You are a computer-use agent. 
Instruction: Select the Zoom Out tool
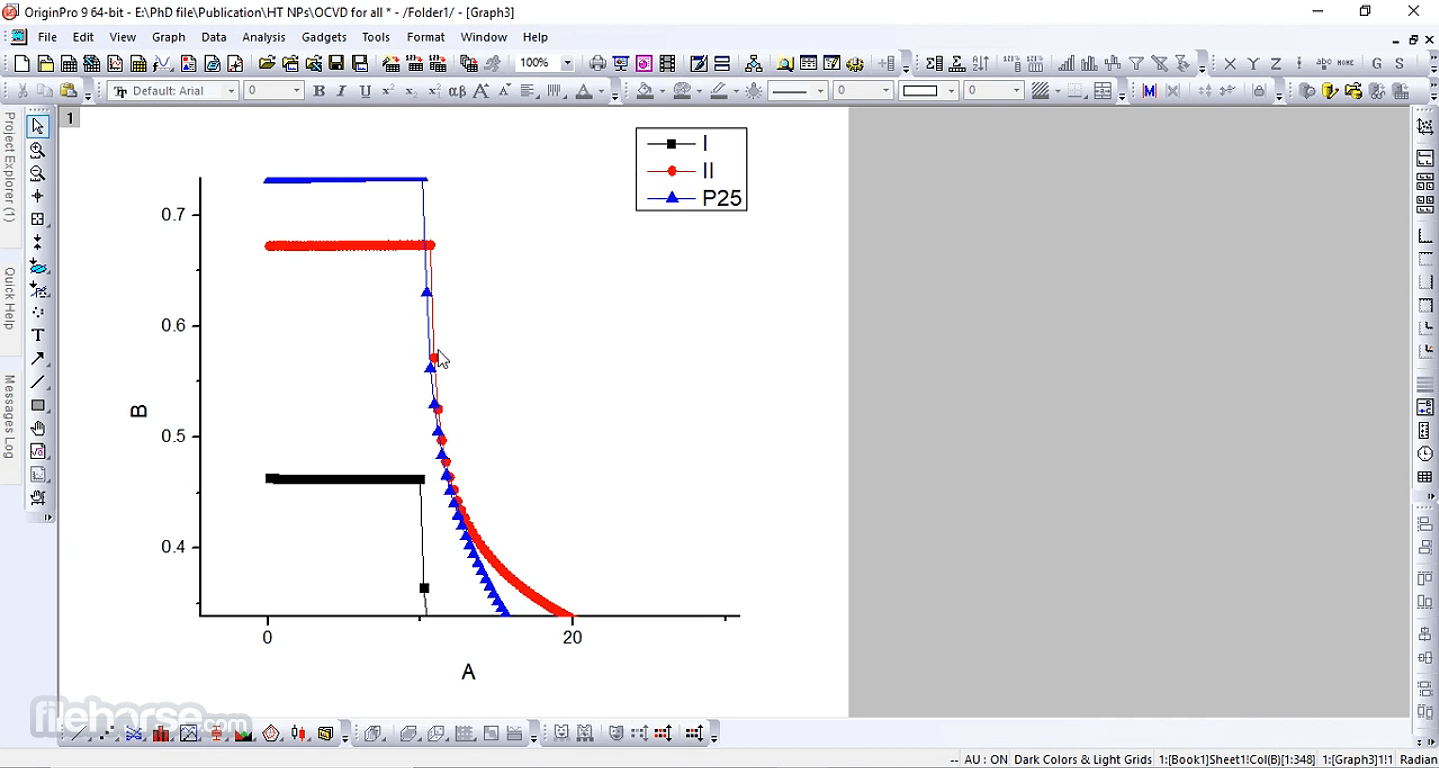tap(38, 173)
